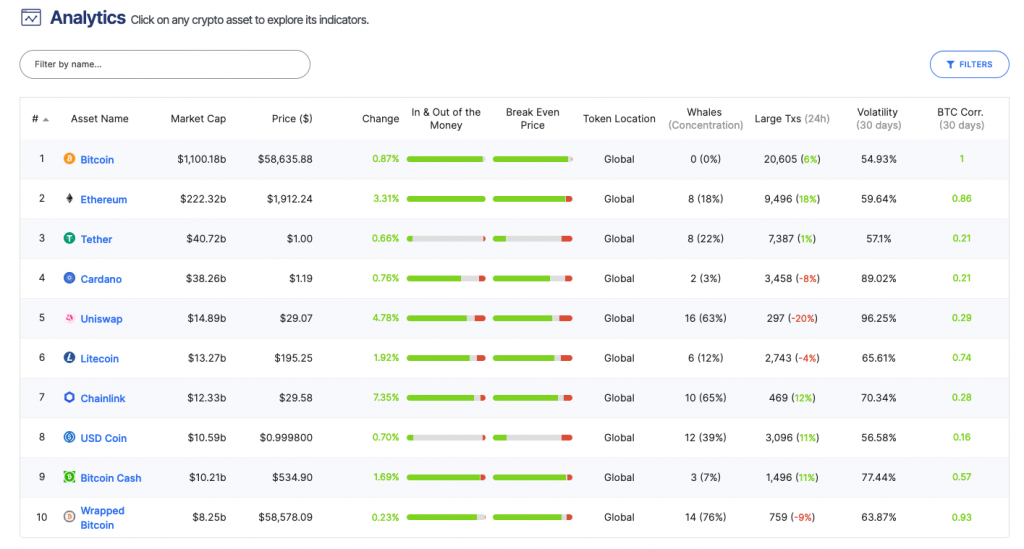
Task: Open the Tether asset link
Action: [x=97, y=240]
